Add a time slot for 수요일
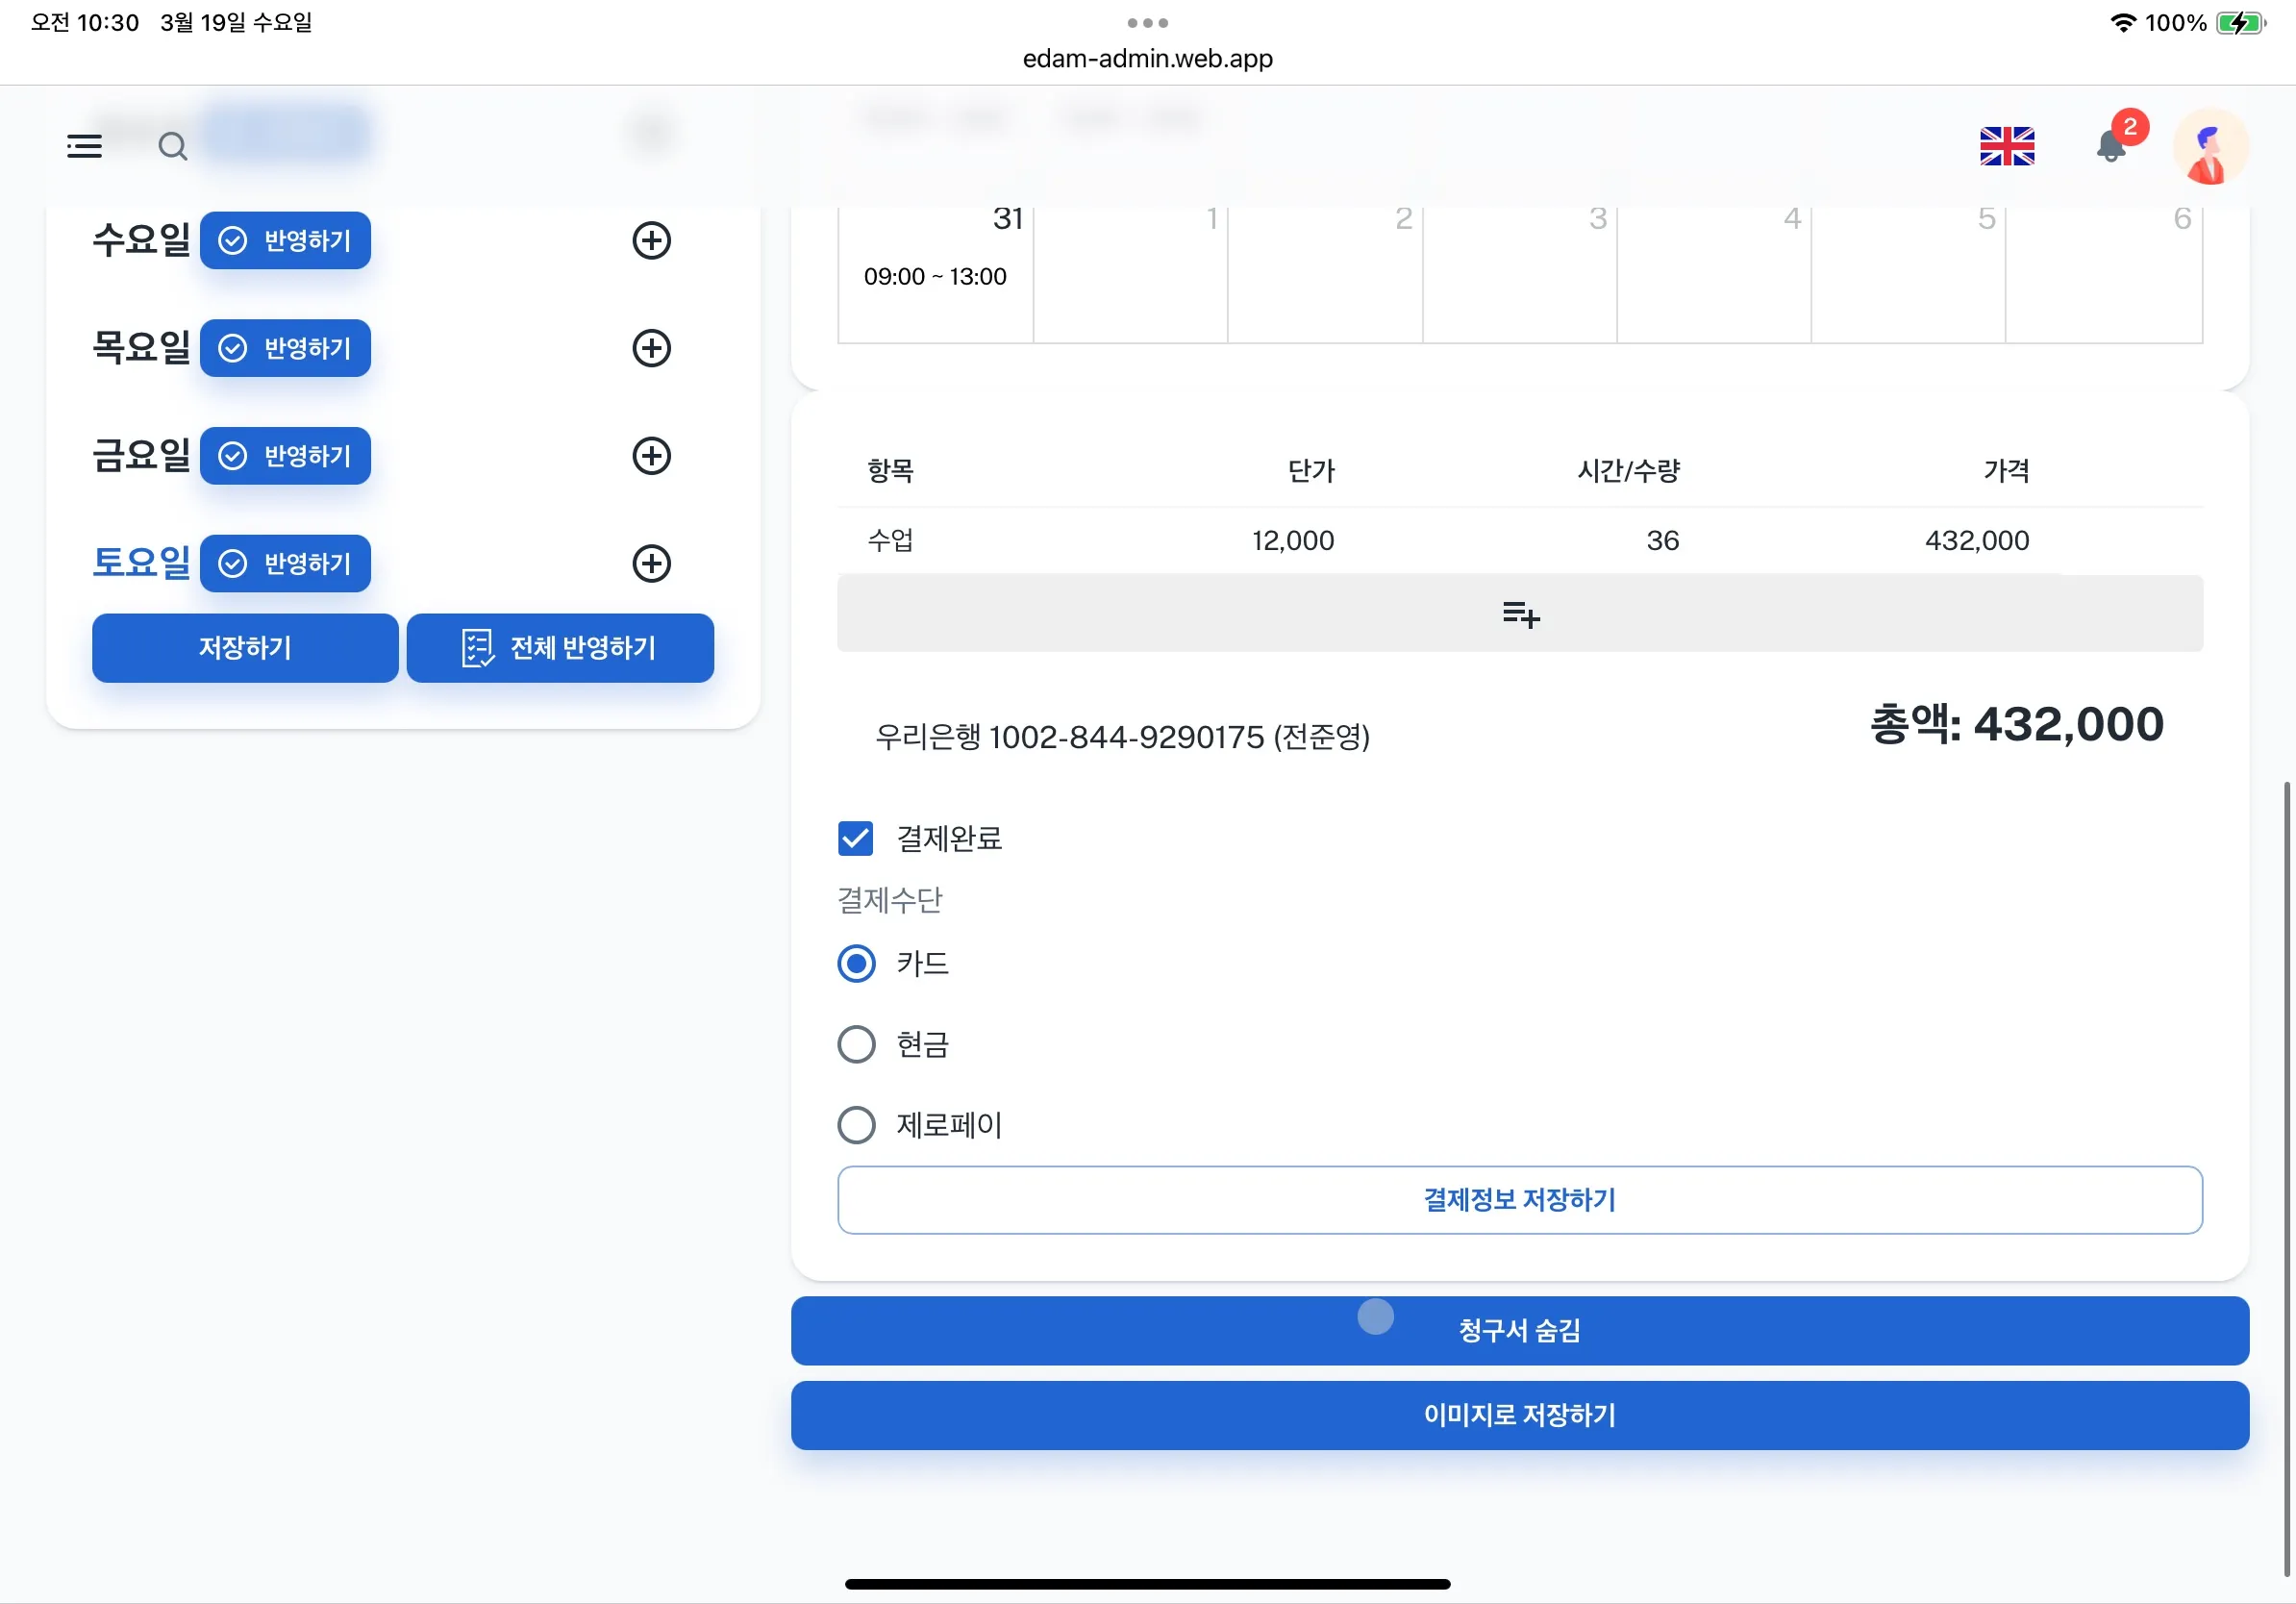The image size is (2296, 1604). pos(651,241)
